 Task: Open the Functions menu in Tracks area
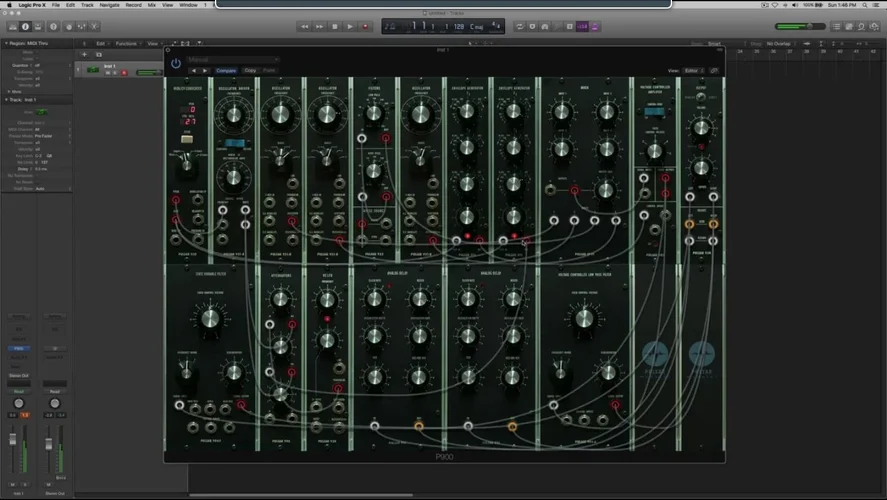point(128,44)
